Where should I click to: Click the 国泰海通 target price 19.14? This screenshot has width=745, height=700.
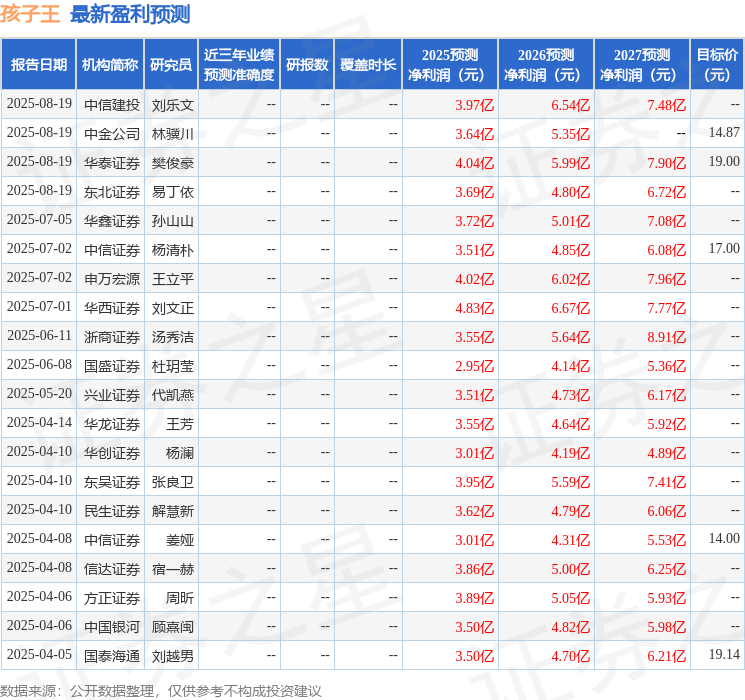[724, 654]
